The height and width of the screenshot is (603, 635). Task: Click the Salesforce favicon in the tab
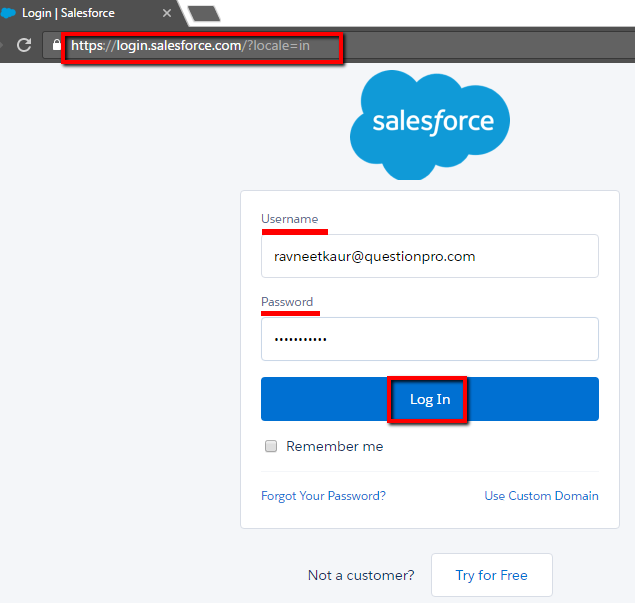pyautogui.click(x=8, y=13)
